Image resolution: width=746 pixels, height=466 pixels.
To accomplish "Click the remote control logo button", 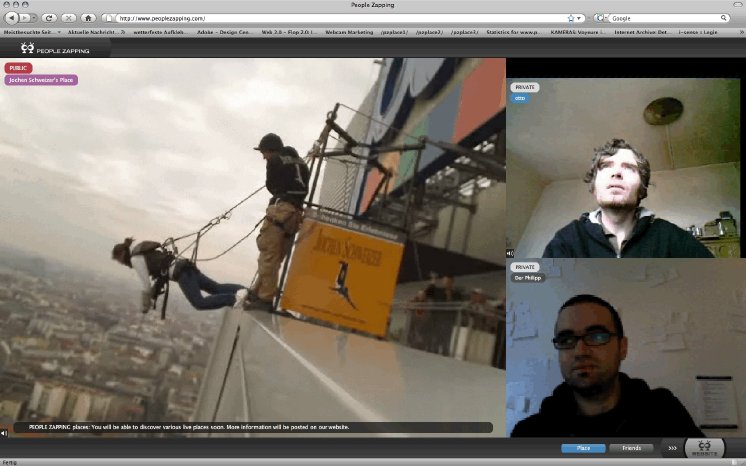I will point(704,447).
